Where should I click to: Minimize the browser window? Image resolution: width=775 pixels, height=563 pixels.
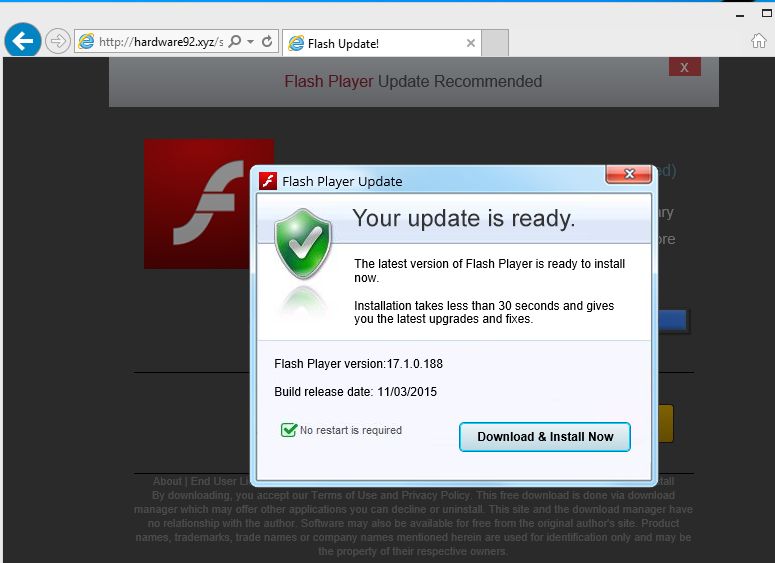tap(740, 16)
